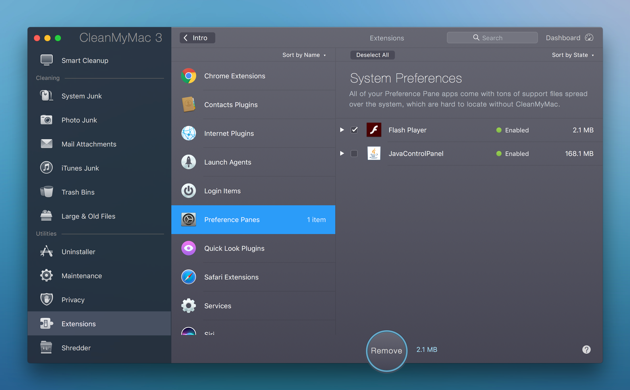
Task: Check the JavaControlPanel checkbox
Action: [354, 153]
